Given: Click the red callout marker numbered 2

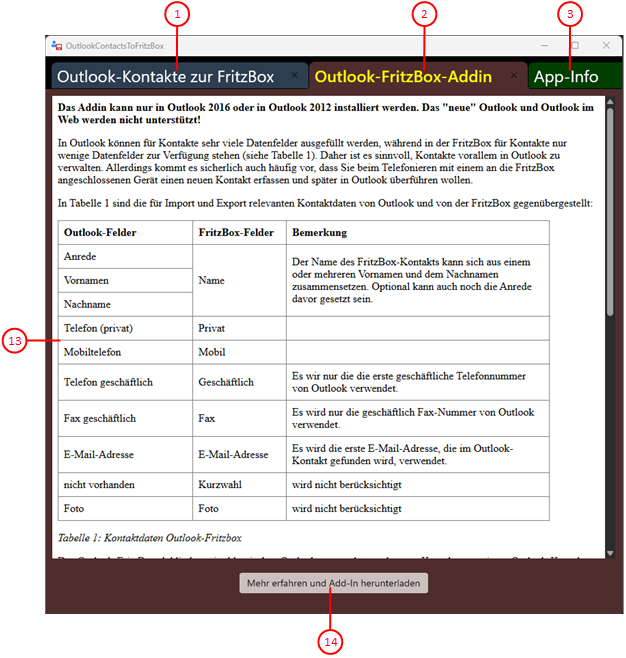Looking at the screenshot, I should point(424,14).
